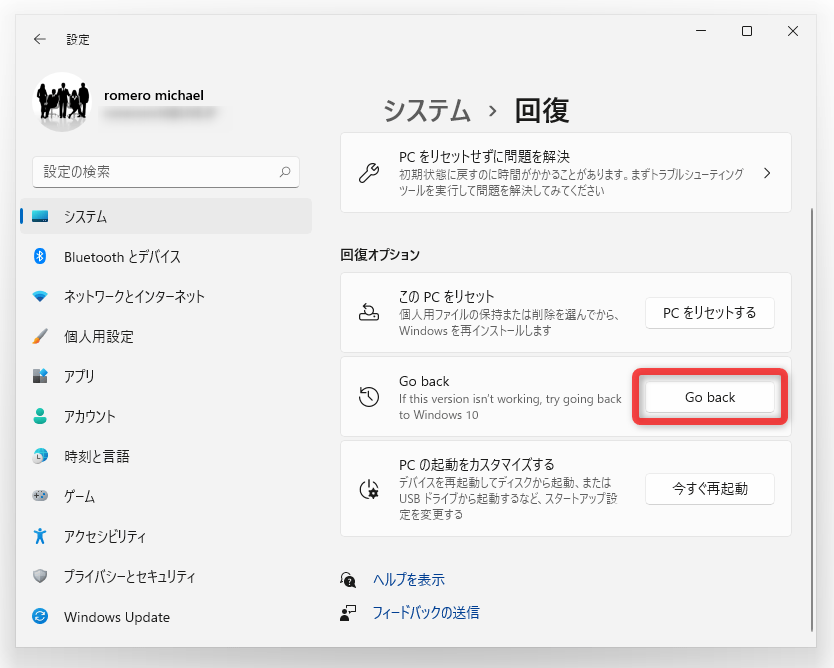
Task: Click the vertical scrollbar of the content pane
Action: point(812,420)
